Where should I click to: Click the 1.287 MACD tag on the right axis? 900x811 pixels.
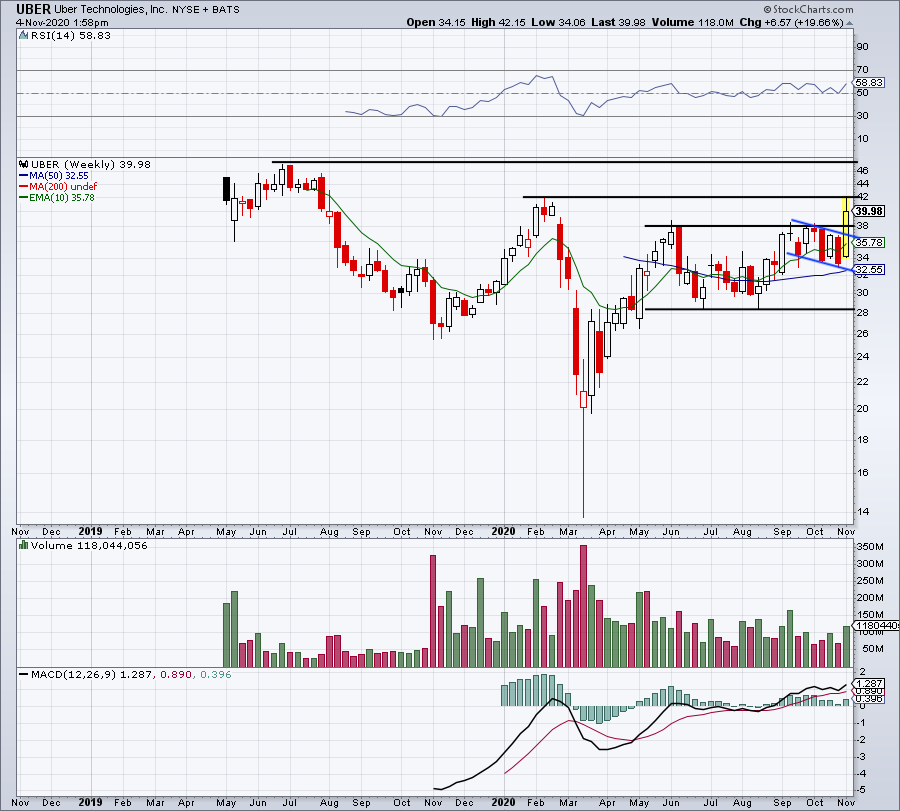(x=869, y=684)
